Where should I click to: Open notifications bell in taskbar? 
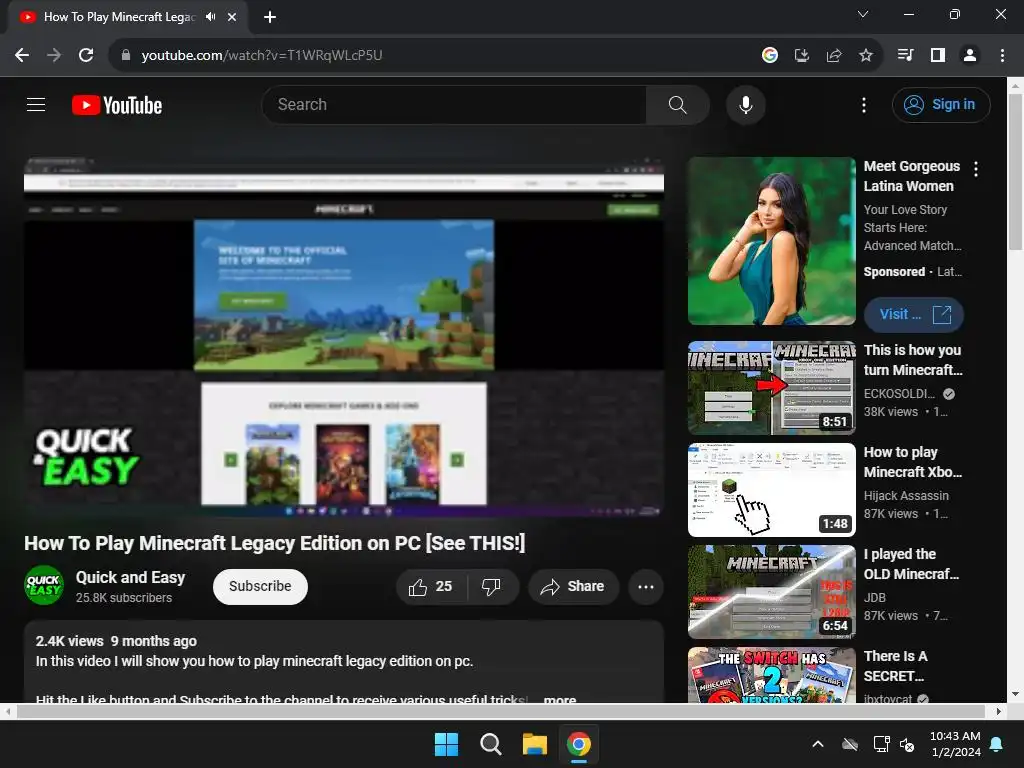[997, 744]
